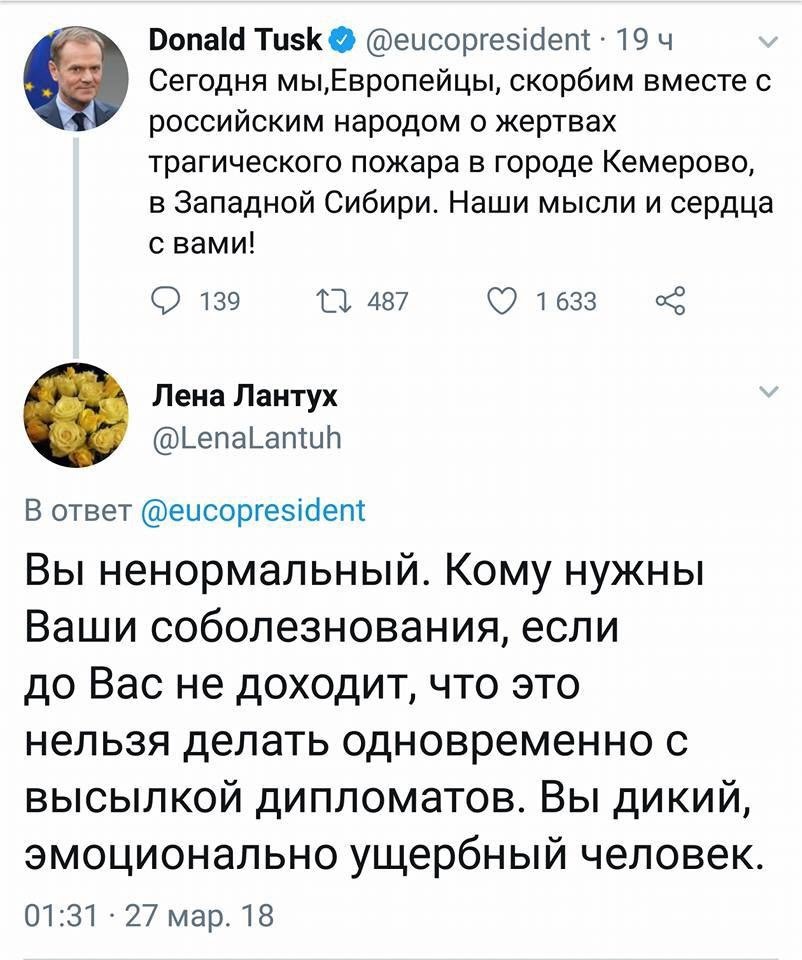Open Лена Лантух's yellow roses avatar

click(76, 414)
